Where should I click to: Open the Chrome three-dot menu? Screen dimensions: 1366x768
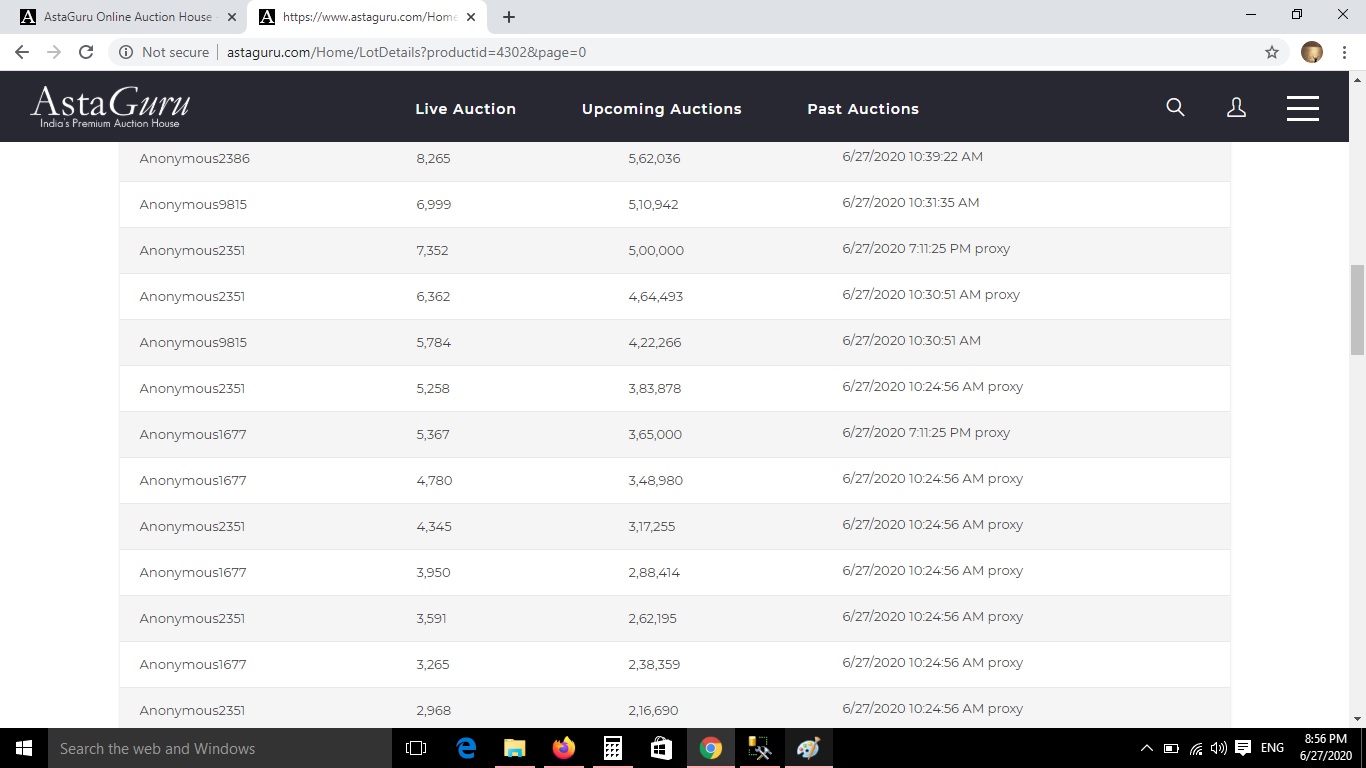click(x=1343, y=52)
